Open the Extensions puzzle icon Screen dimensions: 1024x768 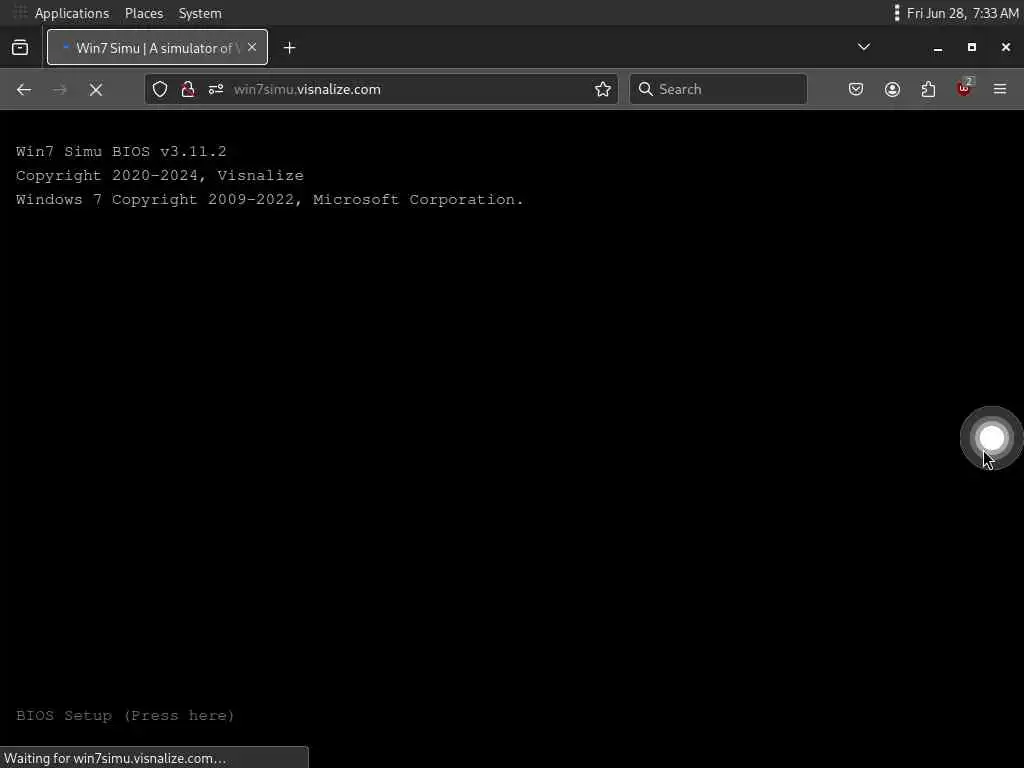928,89
